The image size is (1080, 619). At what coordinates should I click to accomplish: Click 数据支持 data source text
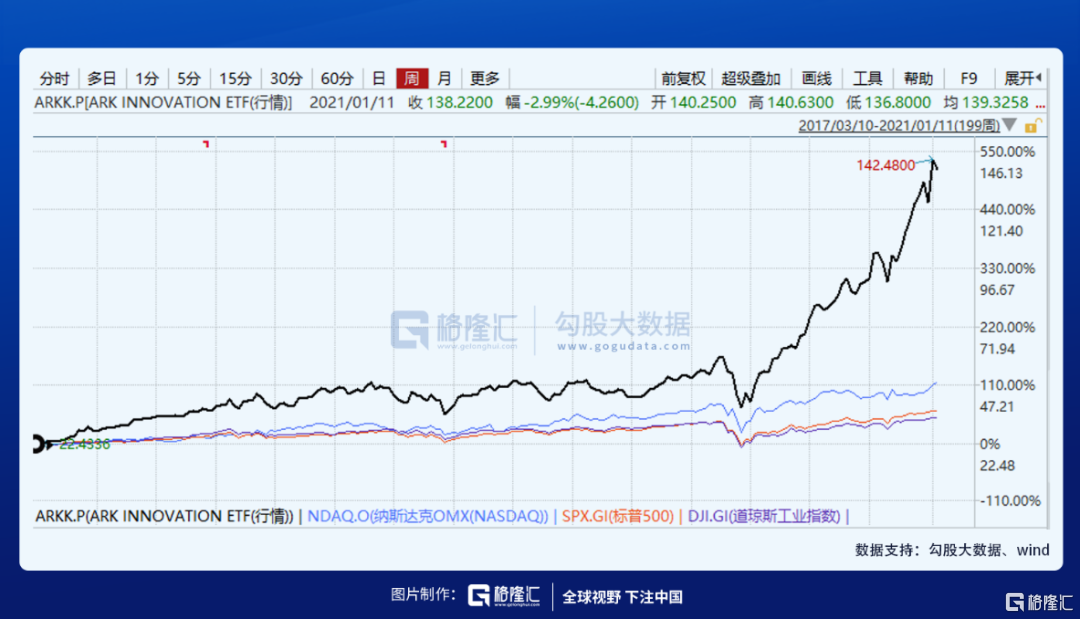pos(952,549)
